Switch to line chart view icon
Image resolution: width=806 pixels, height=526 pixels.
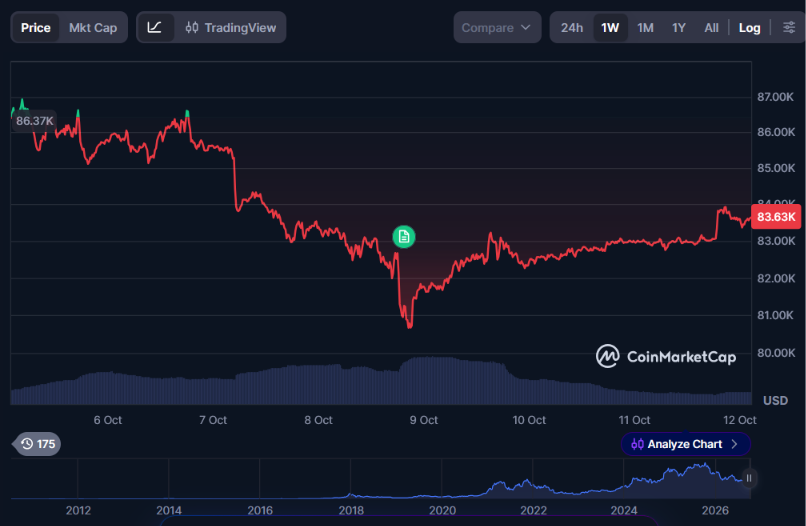coord(155,28)
